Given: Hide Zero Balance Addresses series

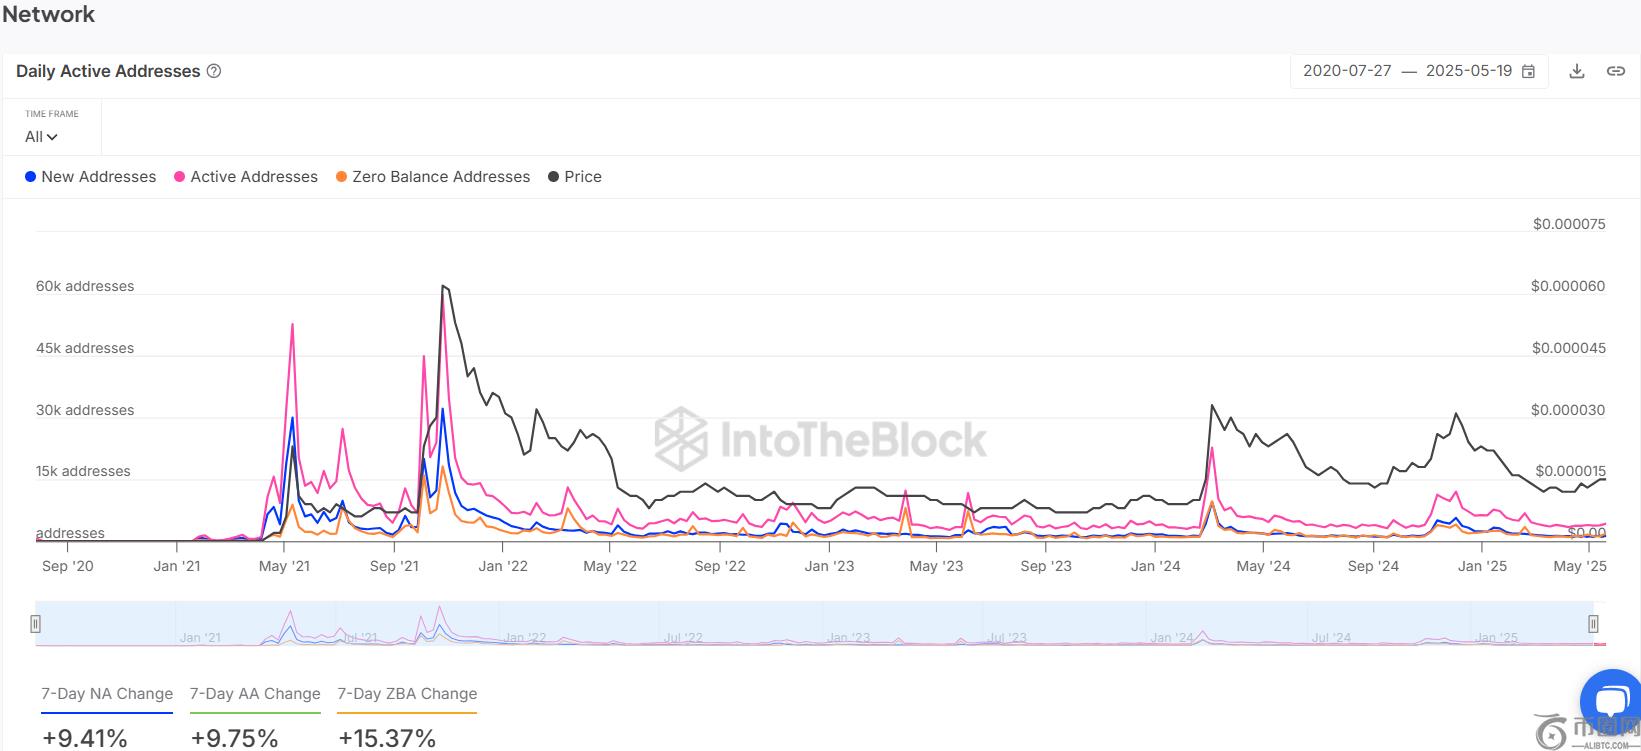Looking at the screenshot, I should 433,177.
